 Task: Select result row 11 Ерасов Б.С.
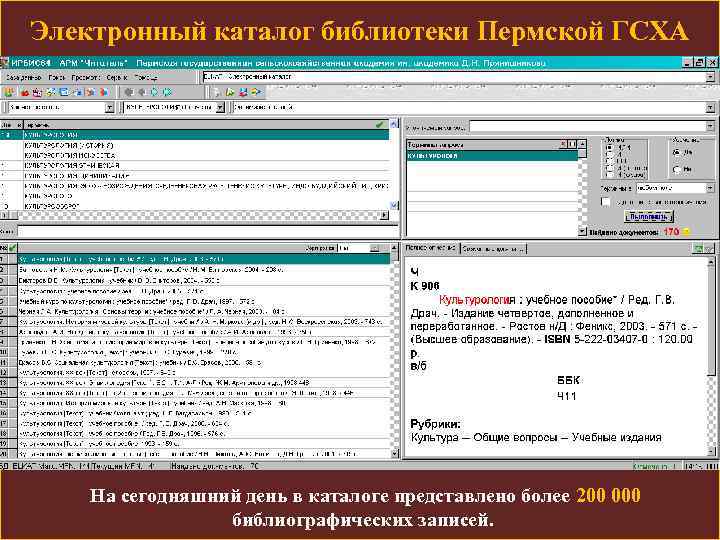click(204, 362)
